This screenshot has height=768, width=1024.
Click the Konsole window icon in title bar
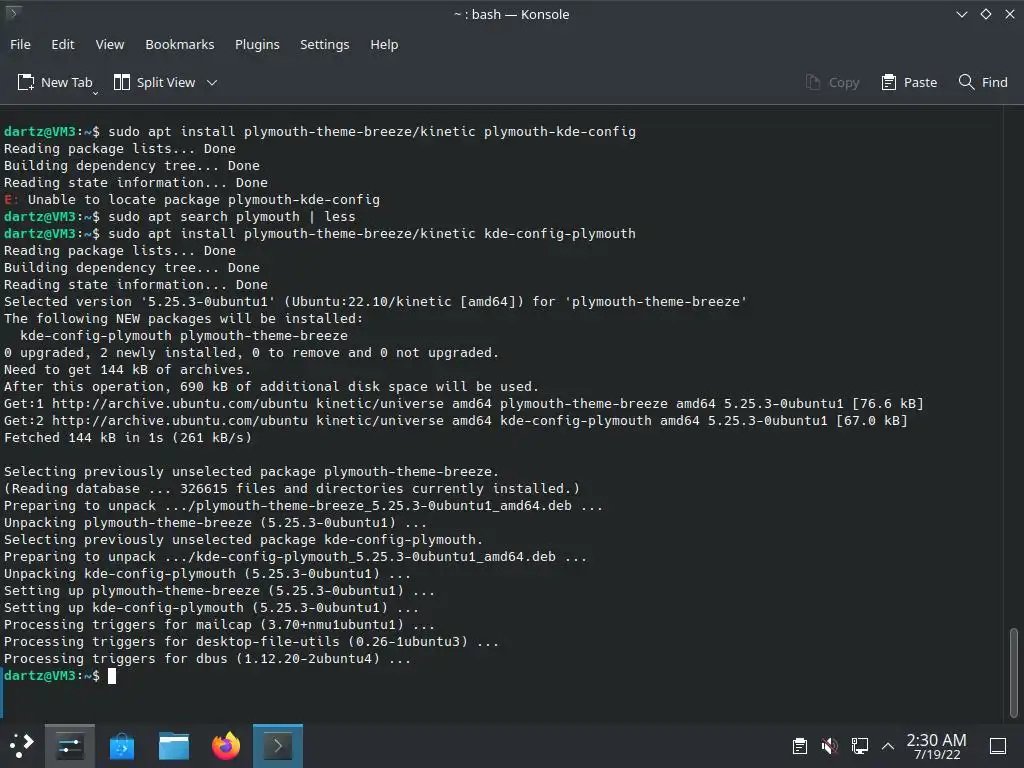(x=12, y=12)
